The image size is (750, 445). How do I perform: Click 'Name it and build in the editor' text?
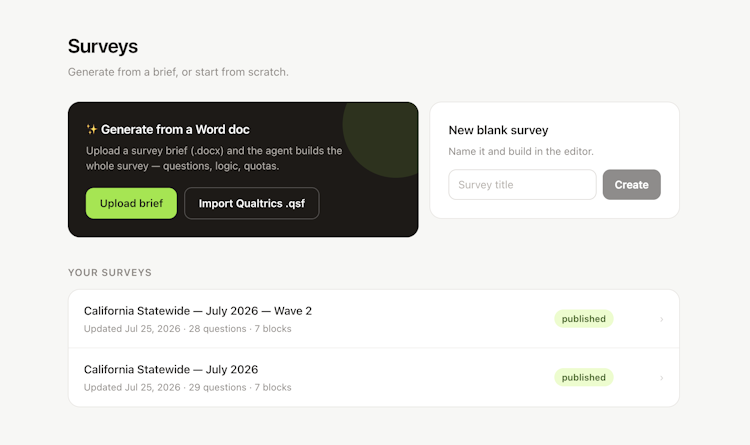click(521, 151)
